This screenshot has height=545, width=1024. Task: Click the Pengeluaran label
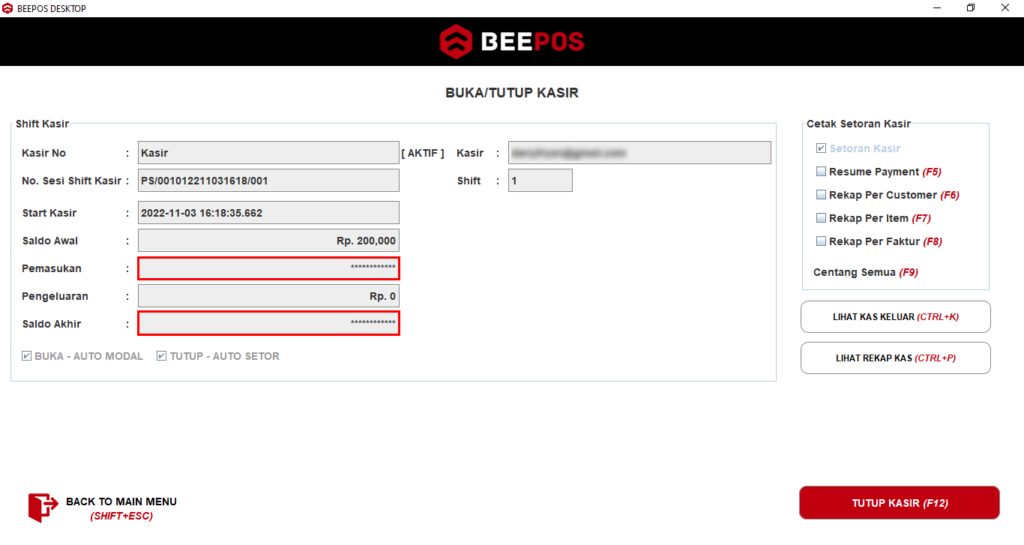[55, 296]
